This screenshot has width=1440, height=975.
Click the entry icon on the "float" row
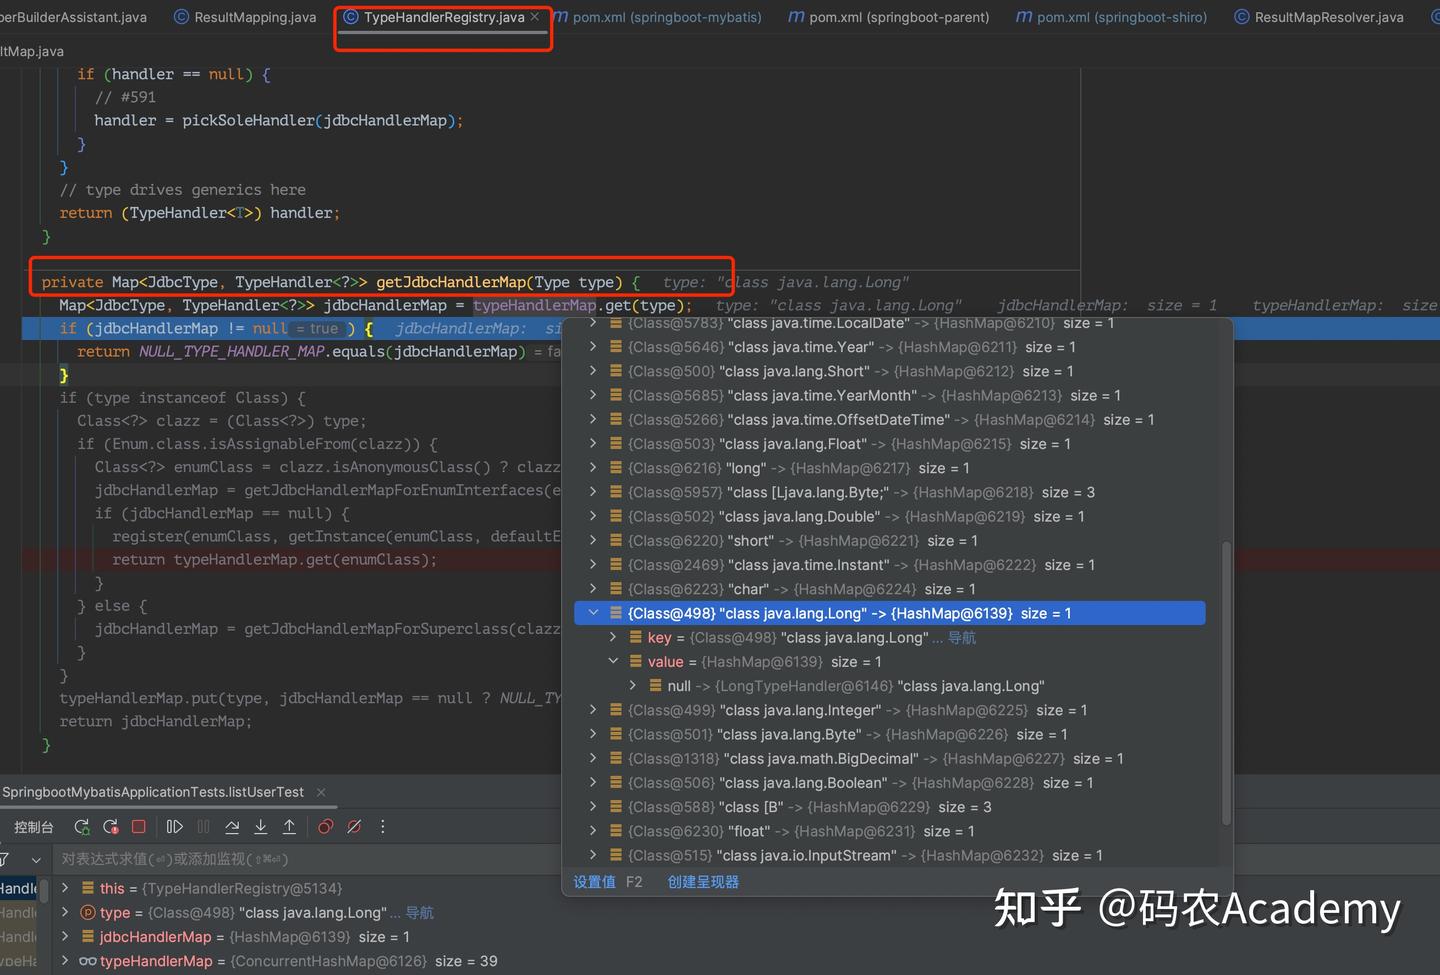616,831
